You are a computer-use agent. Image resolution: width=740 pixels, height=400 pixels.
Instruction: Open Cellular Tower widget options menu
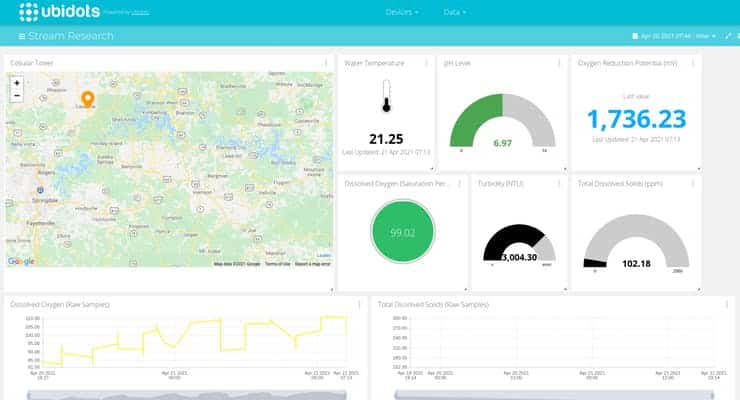point(326,63)
